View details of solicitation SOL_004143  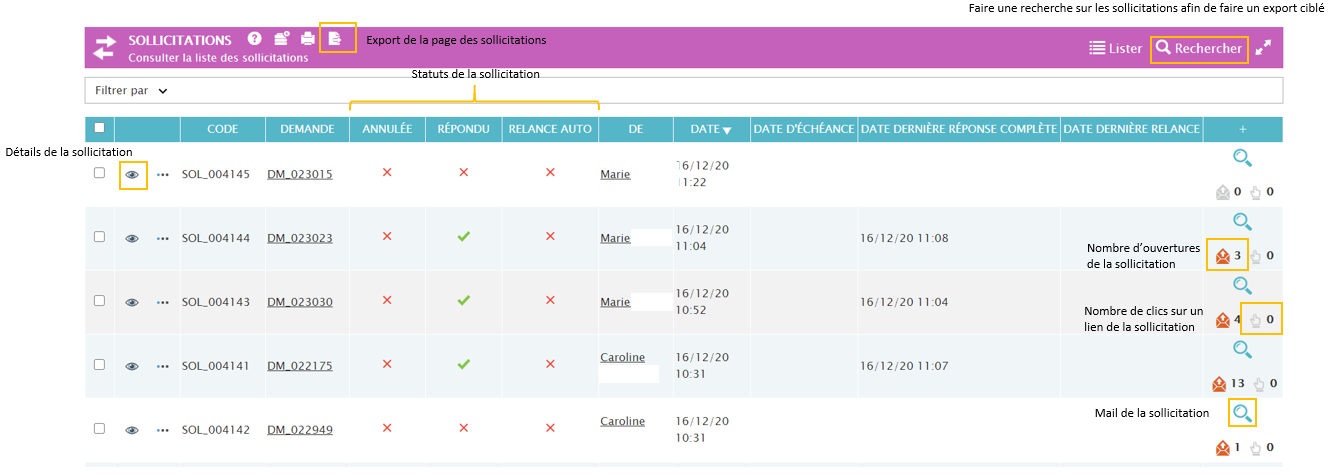tap(132, 302)
